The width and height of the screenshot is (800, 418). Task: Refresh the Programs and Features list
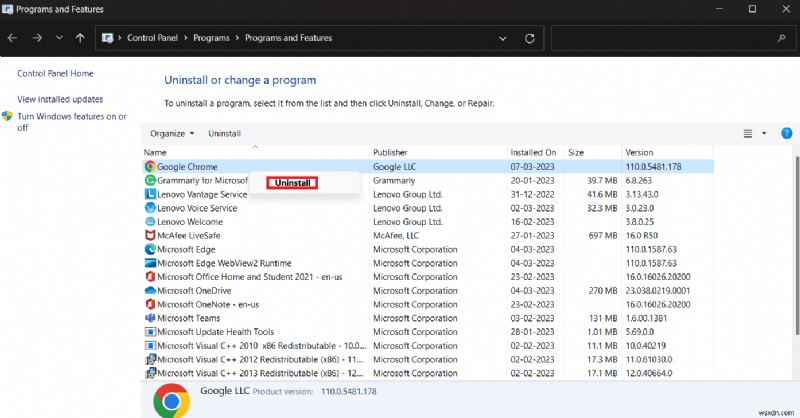(530, 38)
